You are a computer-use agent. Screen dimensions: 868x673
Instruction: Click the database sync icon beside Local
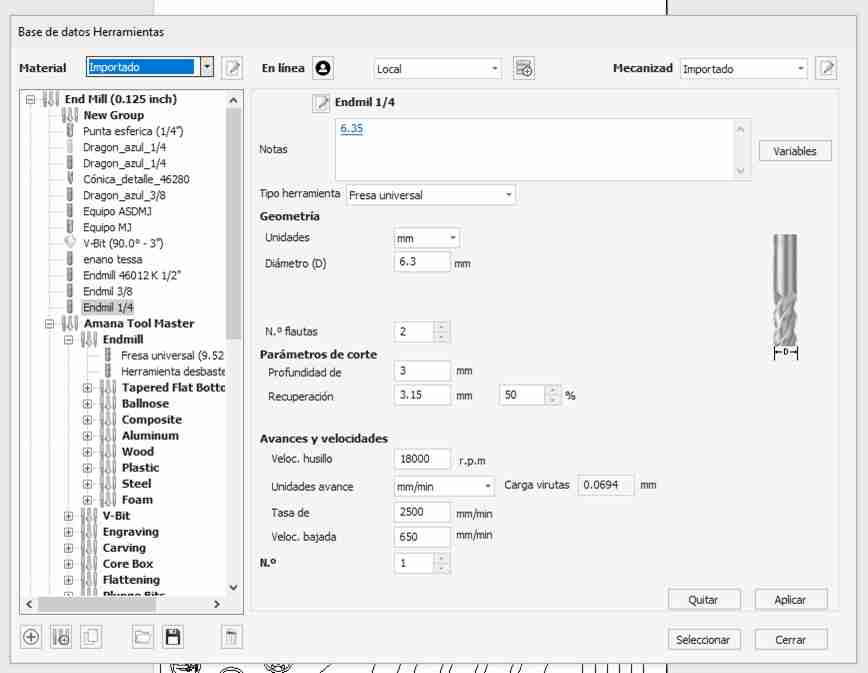tap(524, 69)
